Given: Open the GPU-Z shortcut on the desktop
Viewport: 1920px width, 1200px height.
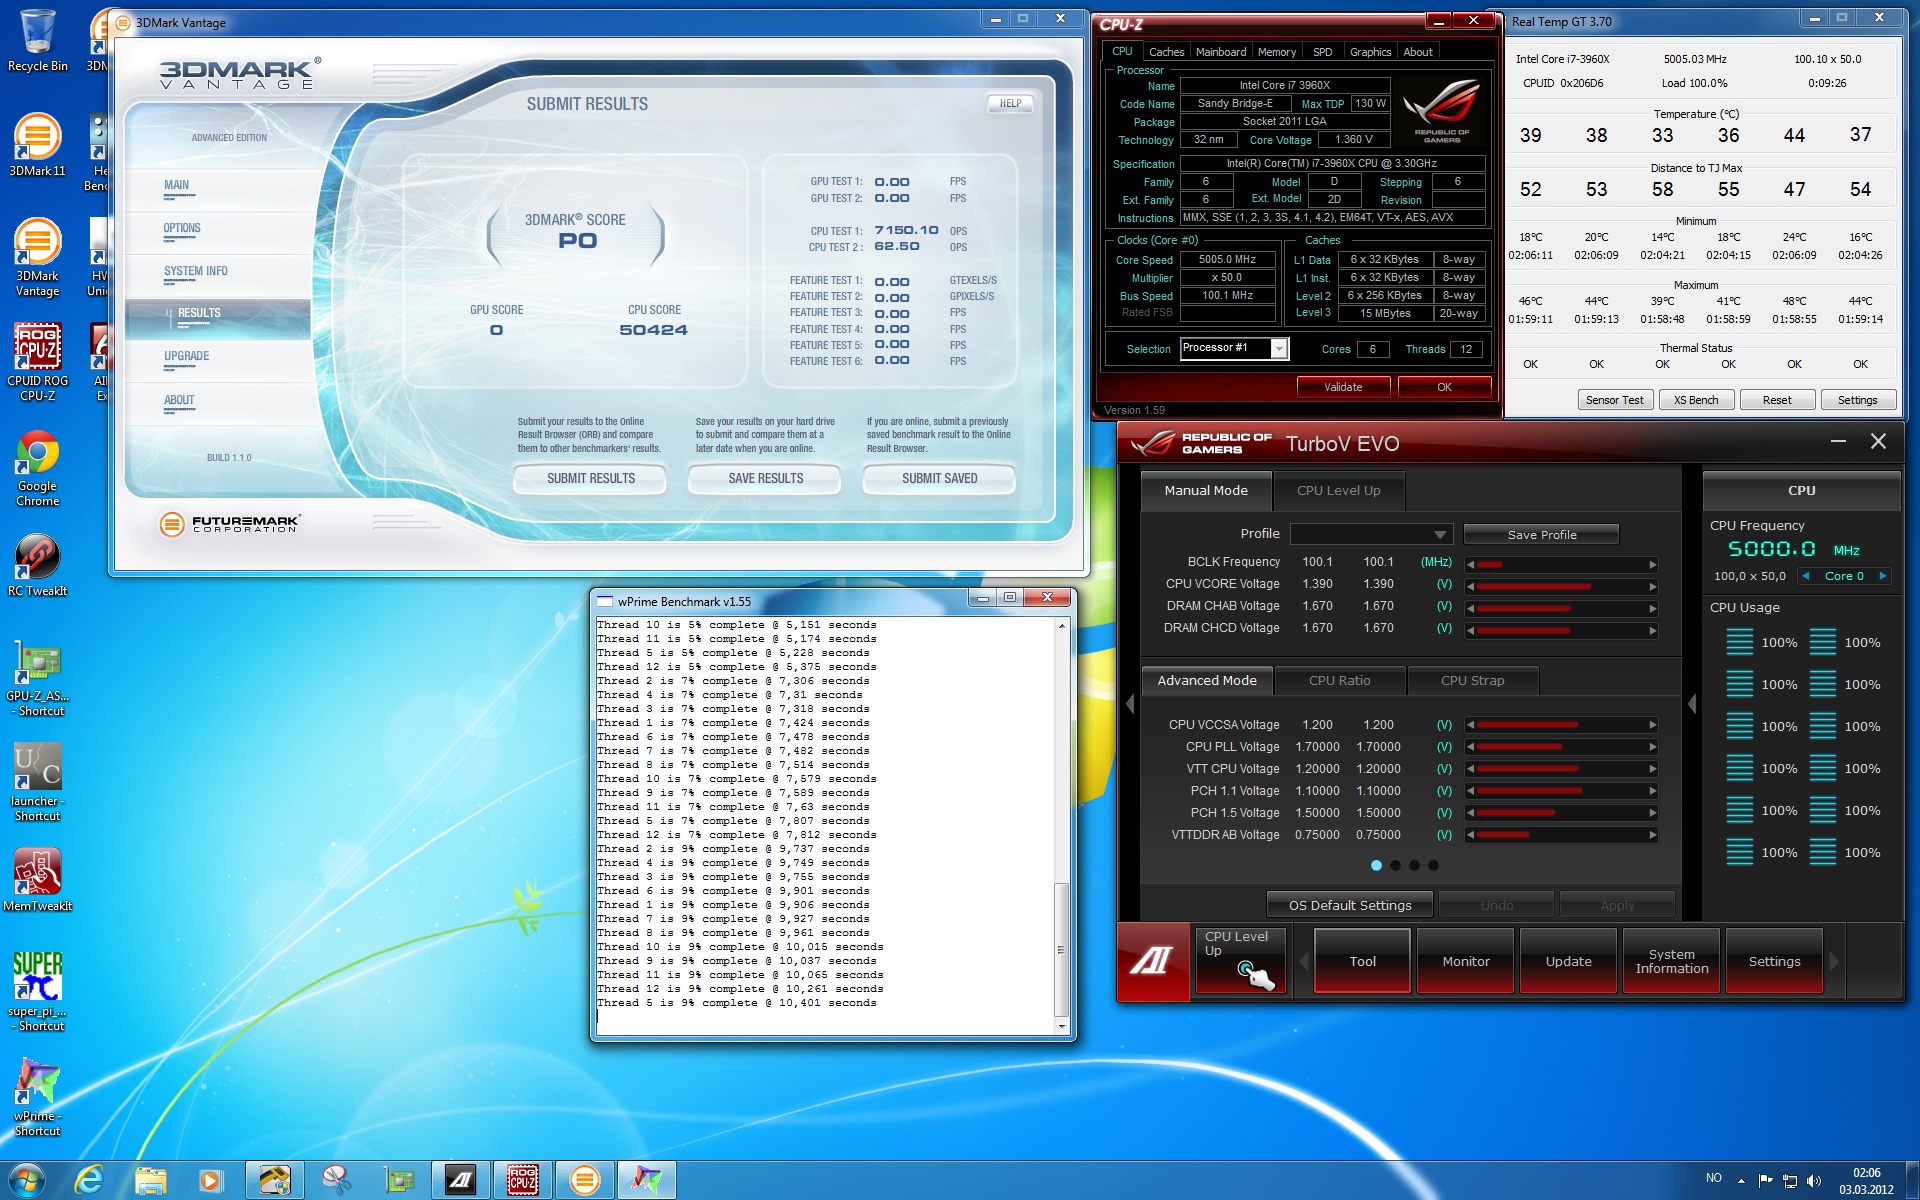Looking at the screenshot, I should 37,680.
